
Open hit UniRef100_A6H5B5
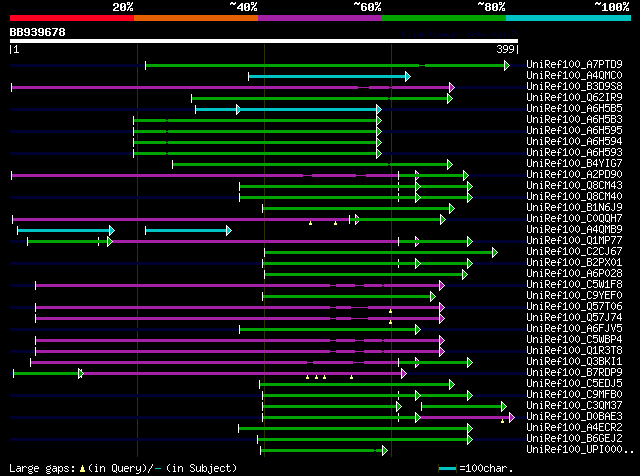pos(574,108)
